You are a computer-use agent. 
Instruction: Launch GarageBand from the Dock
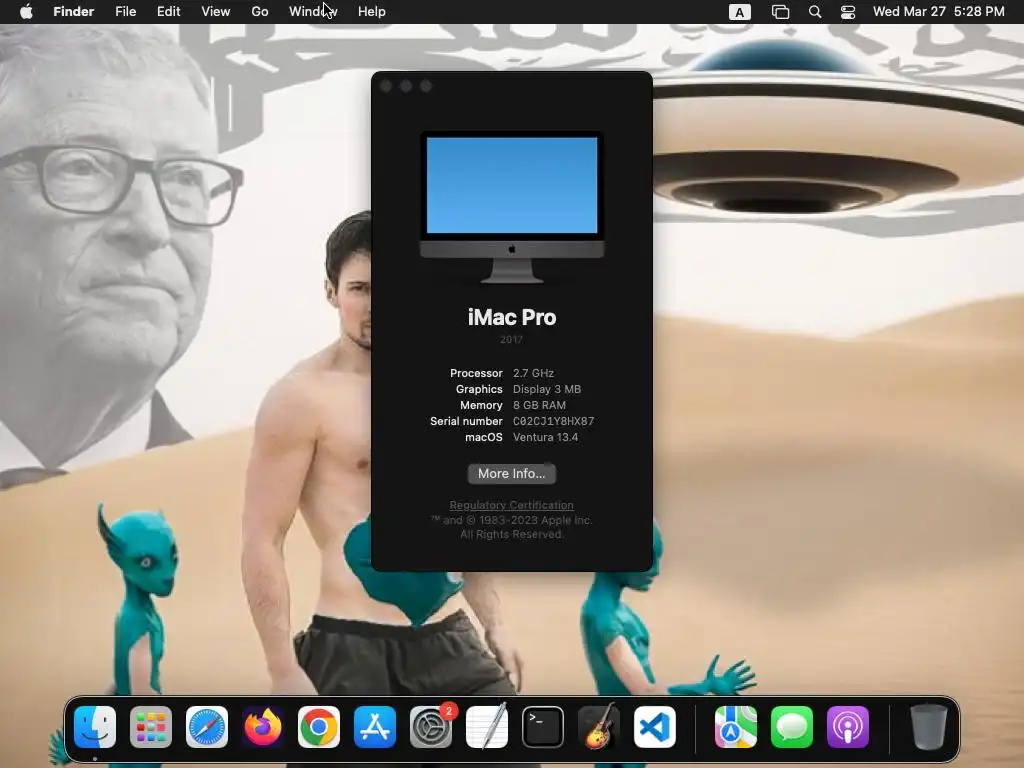[x=599, y=727]
